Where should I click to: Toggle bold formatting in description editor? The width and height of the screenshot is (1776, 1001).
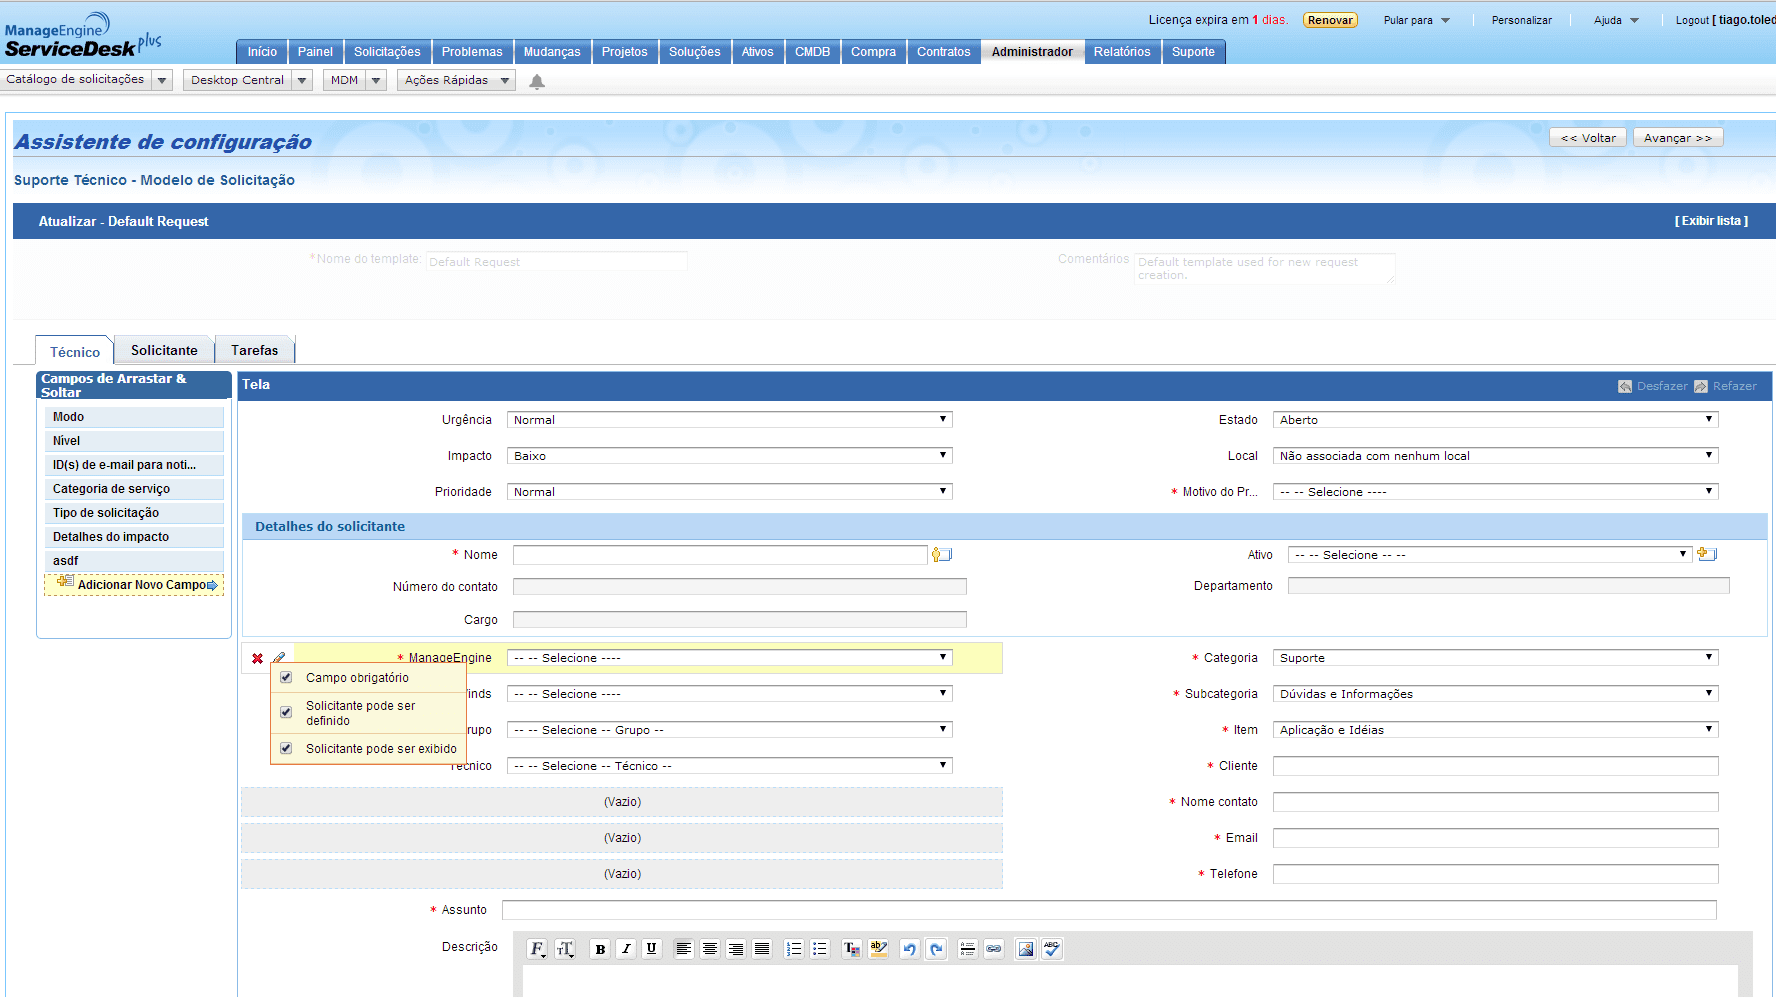[600, 949]
